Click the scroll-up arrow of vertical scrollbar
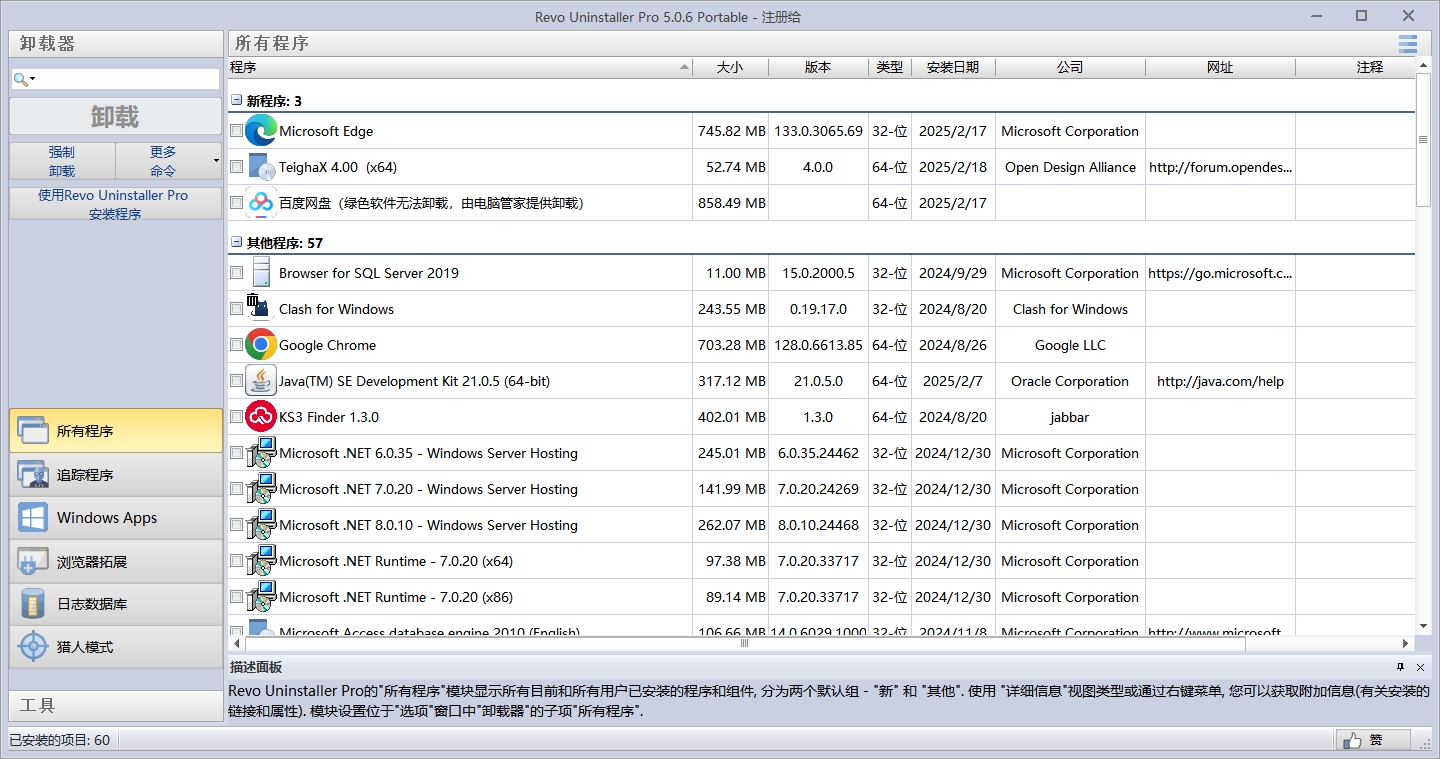This screenshot has width=1440, height=759. (x=1423, y=66)
